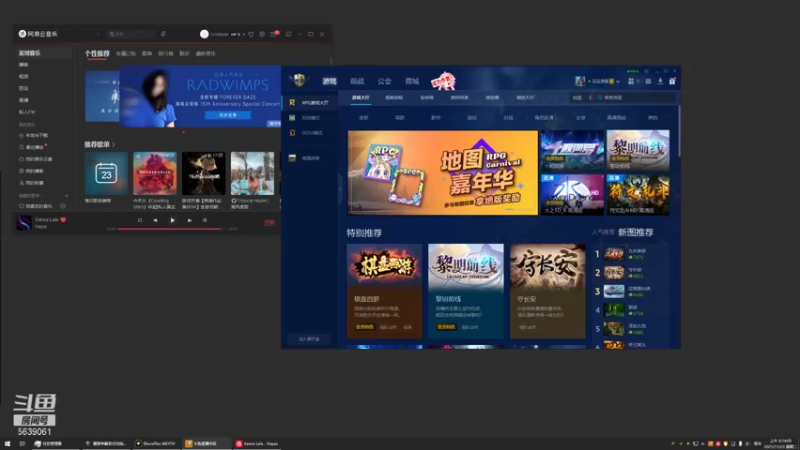The width and height of the screenshot is (800, 450).
Task: Open the download manager icon in game platform
Action: [660, 81]
